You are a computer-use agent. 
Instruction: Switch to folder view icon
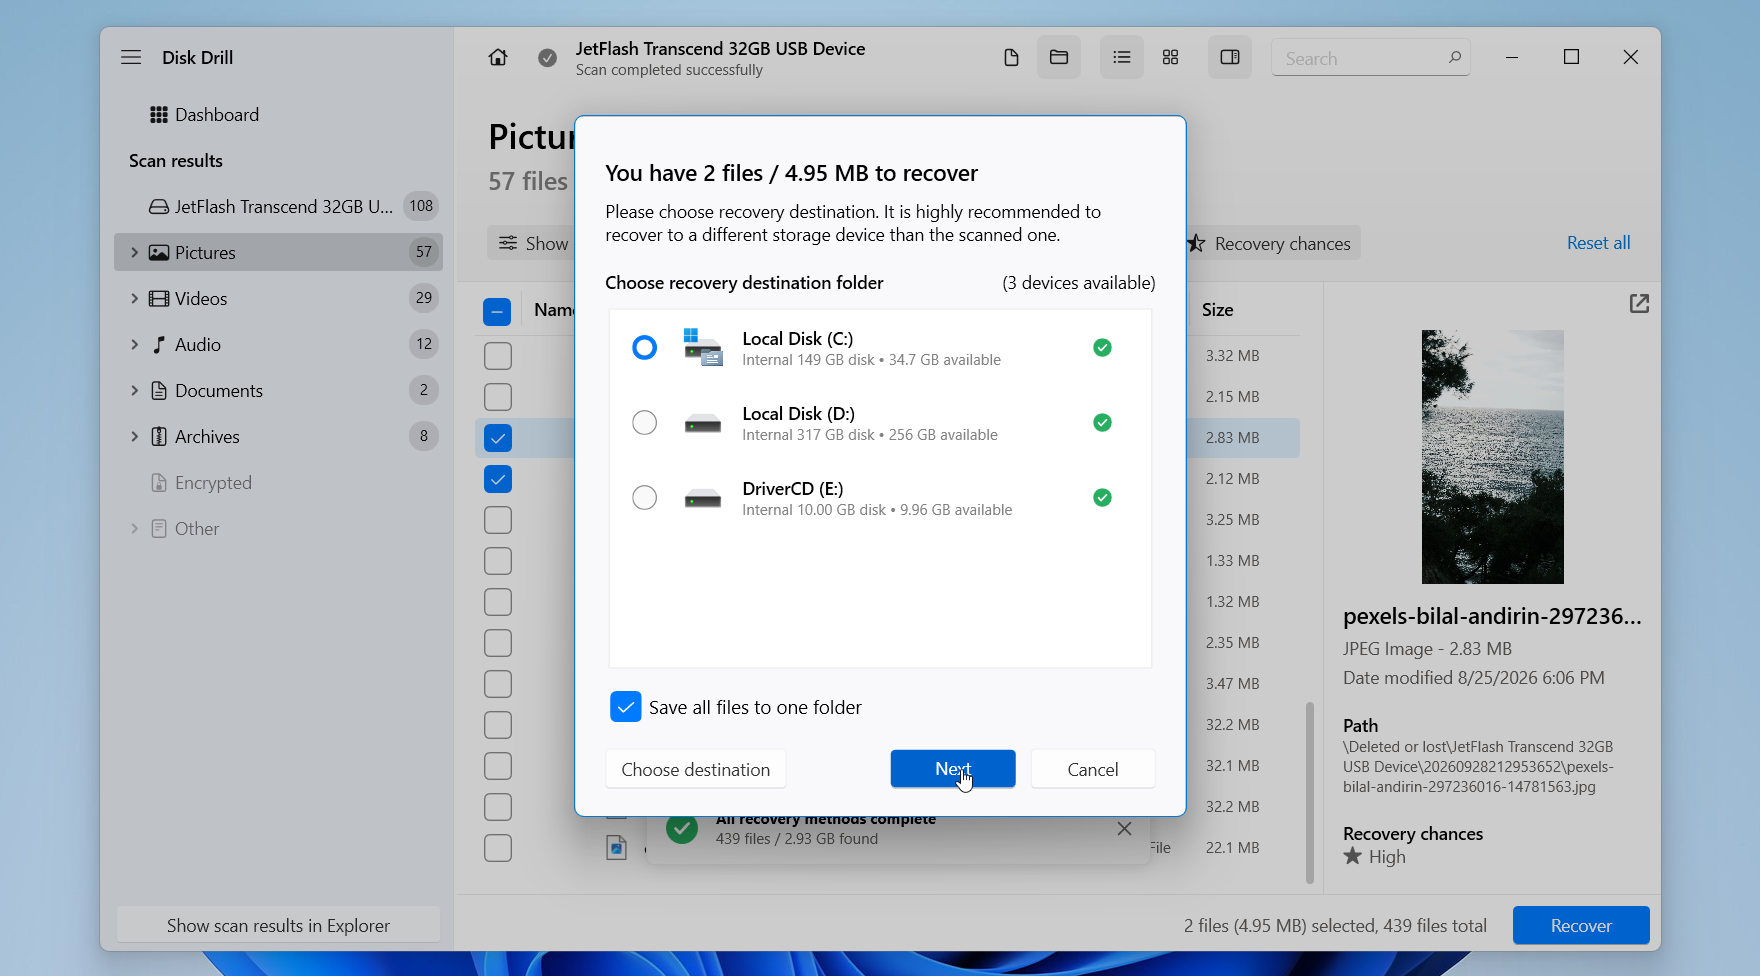tap(1059, 57)
